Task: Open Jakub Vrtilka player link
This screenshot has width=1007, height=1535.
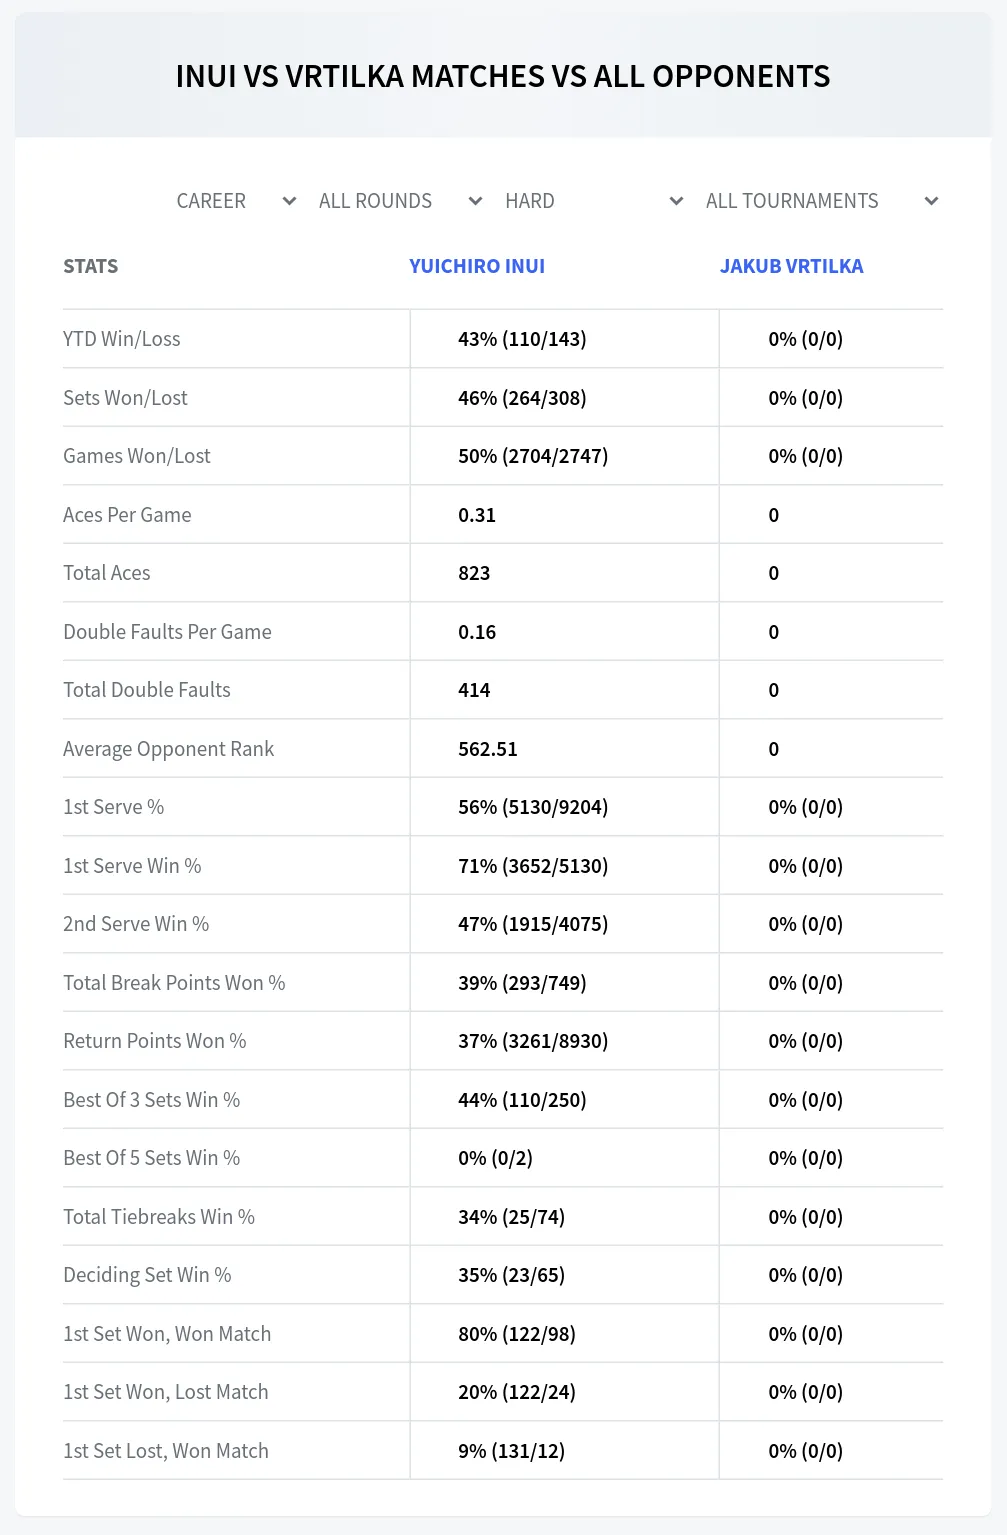Action: 792,266
